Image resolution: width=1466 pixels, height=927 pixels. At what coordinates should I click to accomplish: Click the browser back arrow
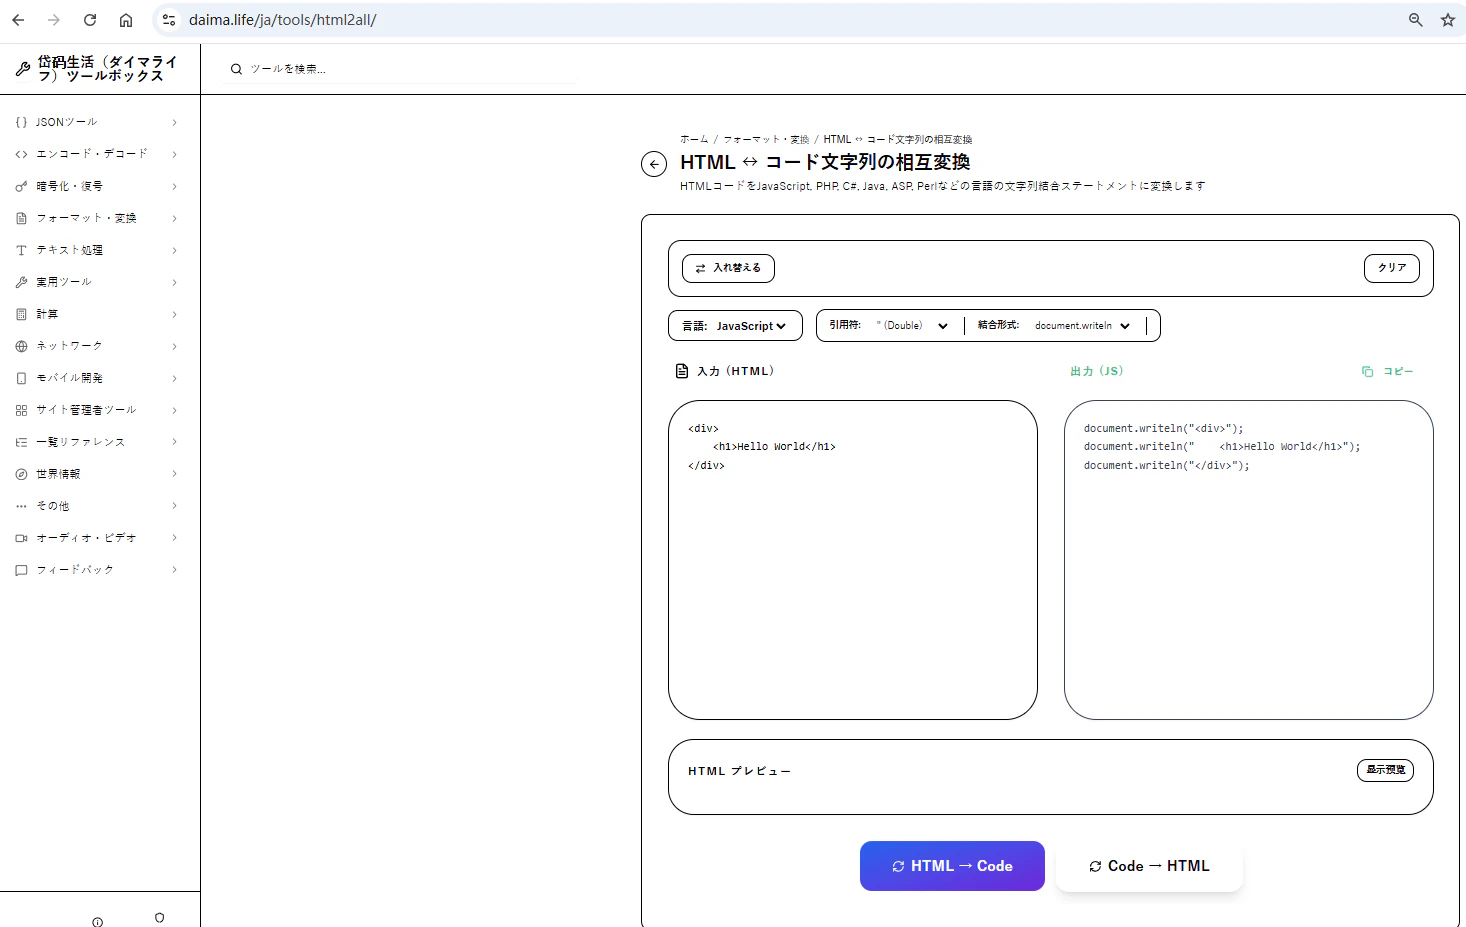pos(18,20)
